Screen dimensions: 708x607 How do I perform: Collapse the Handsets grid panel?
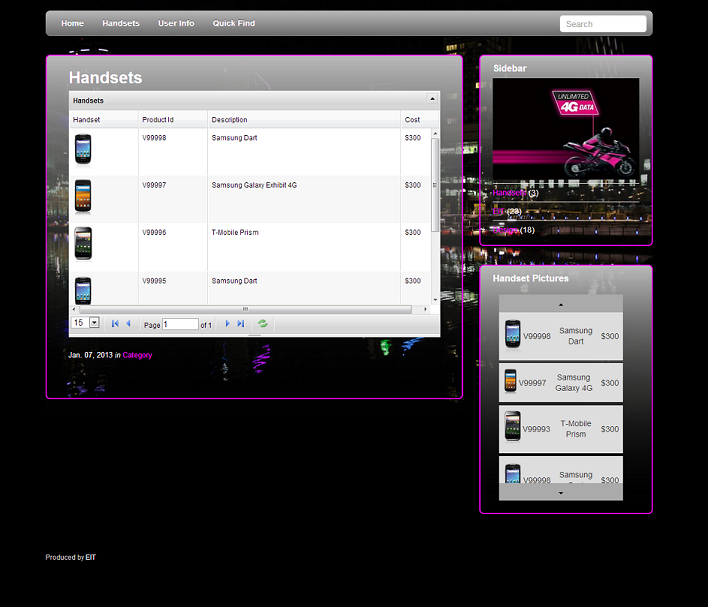pyautogui.click(x=432, y=98)
